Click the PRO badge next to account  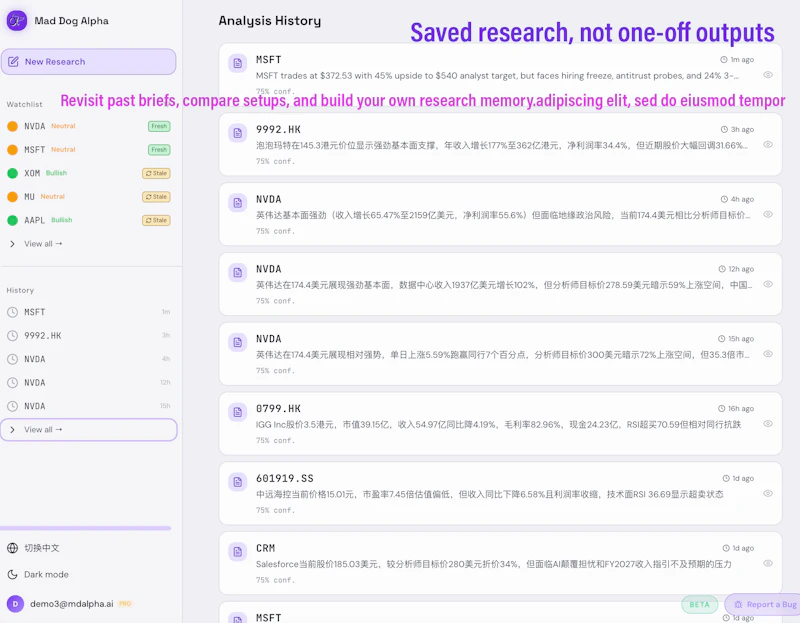pos(125,604)
